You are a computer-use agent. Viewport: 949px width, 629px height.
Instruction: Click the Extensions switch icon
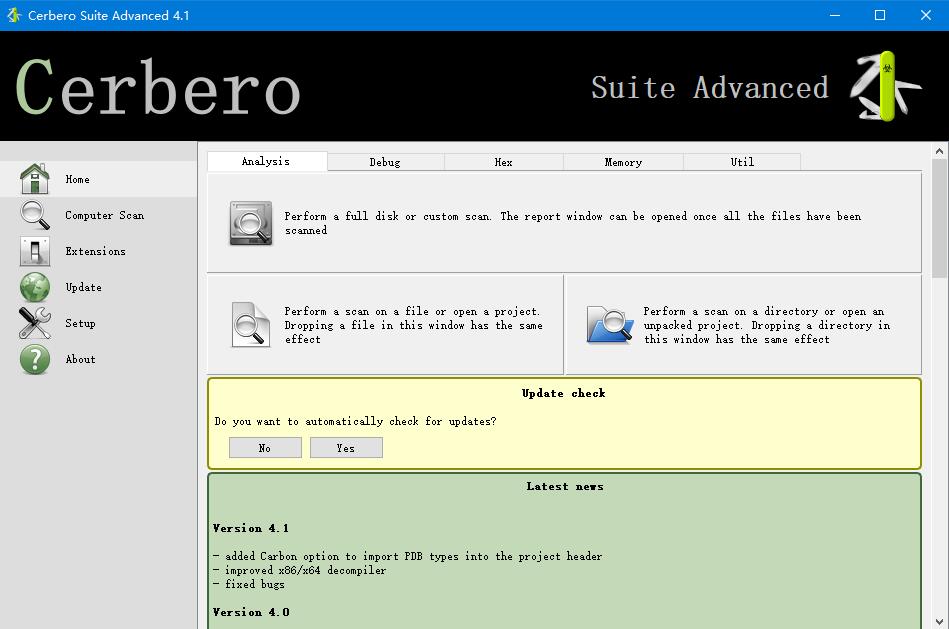pyautogui.click(x=34, y=251)
